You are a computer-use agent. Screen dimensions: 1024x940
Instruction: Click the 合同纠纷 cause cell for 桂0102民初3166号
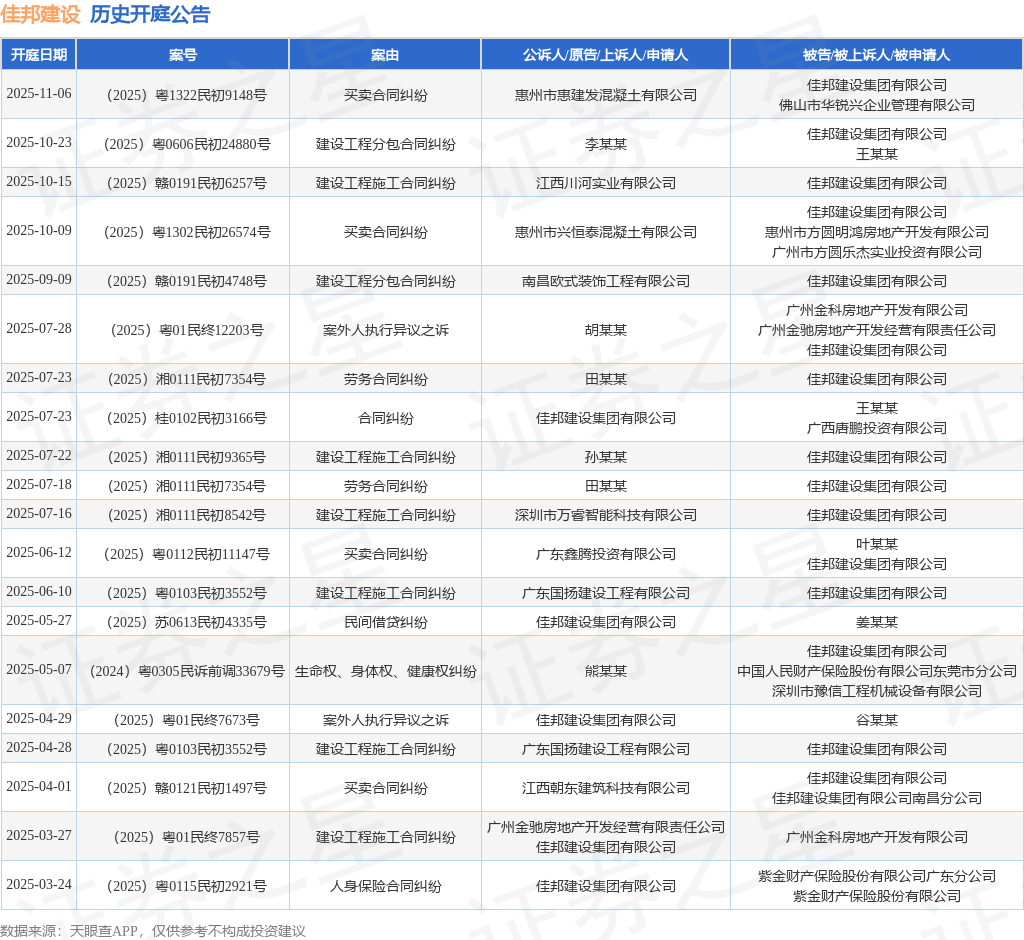click(385, 418)
